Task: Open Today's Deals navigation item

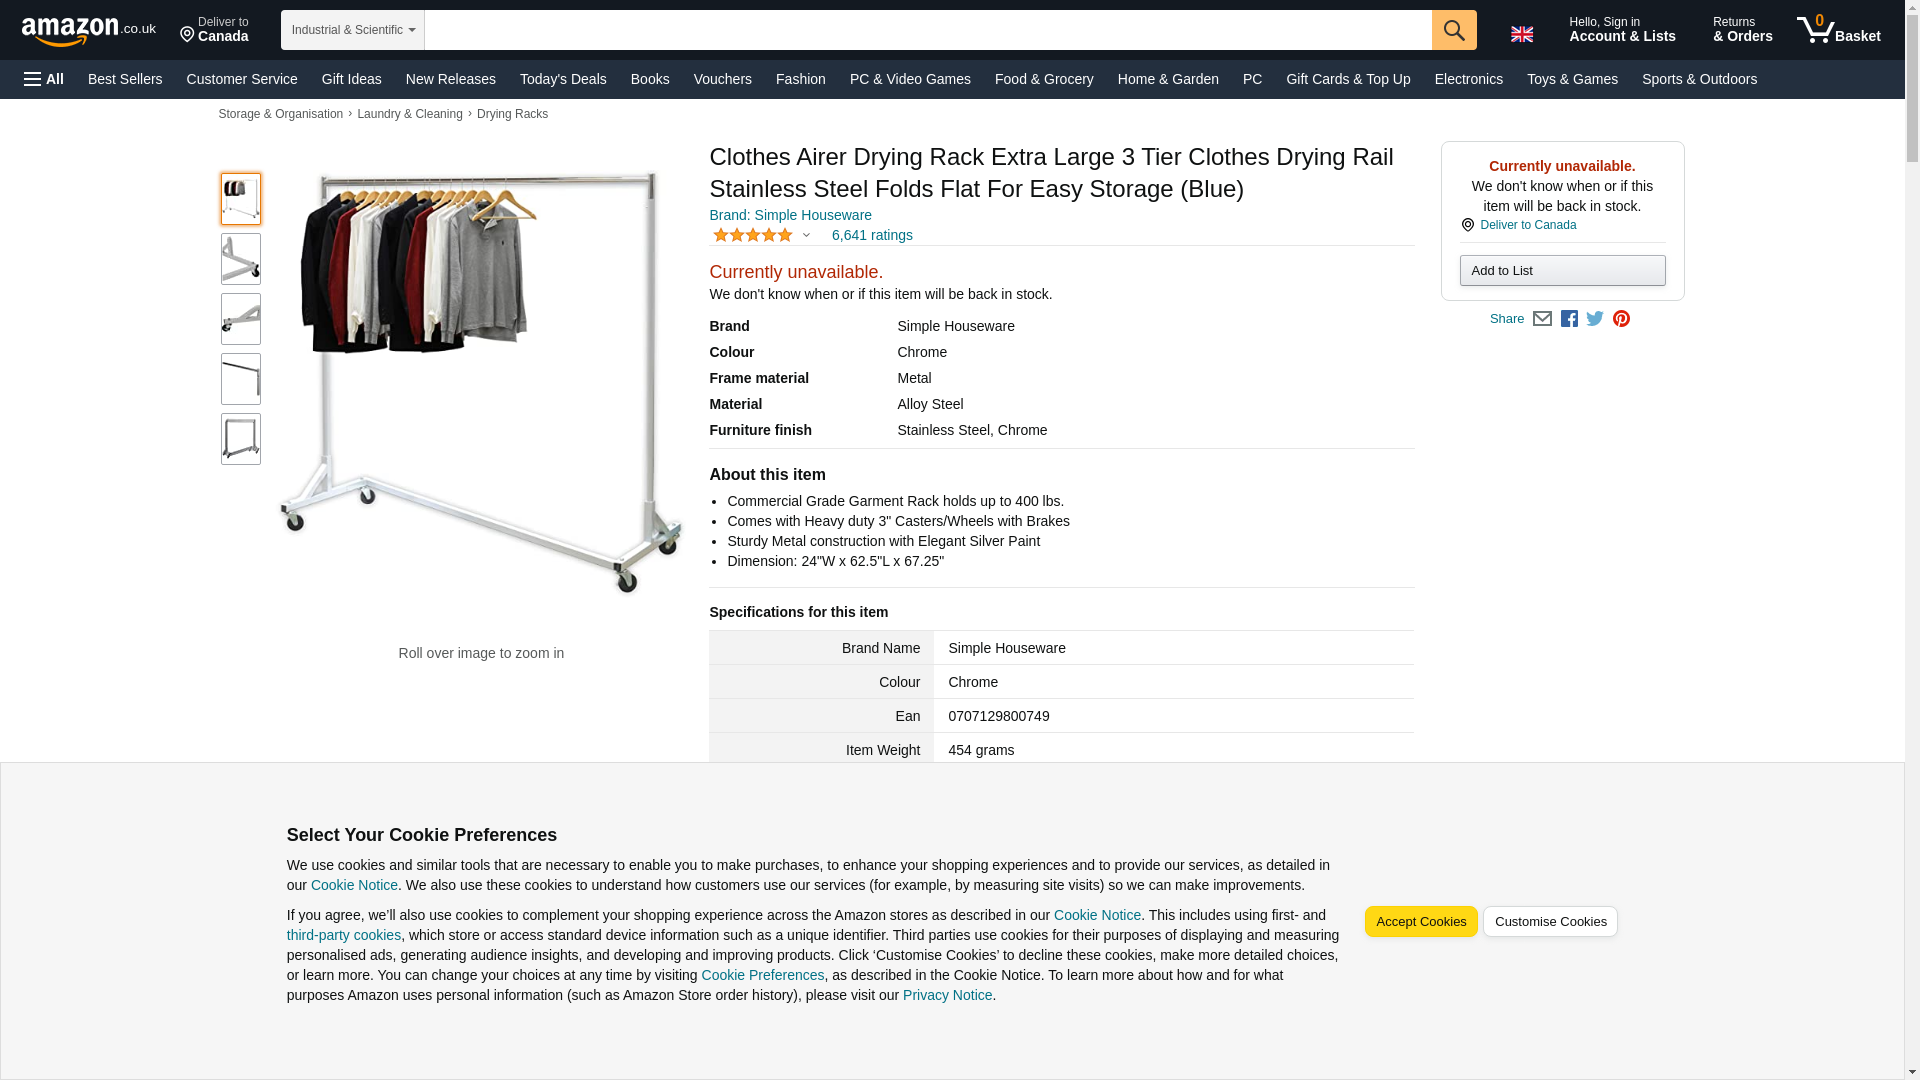Action: 563,79
